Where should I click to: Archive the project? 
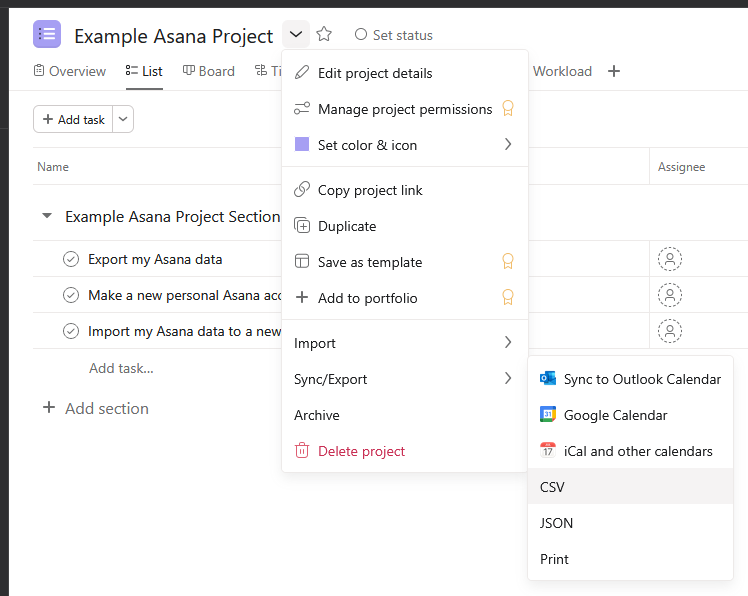[x=405, y=415]
